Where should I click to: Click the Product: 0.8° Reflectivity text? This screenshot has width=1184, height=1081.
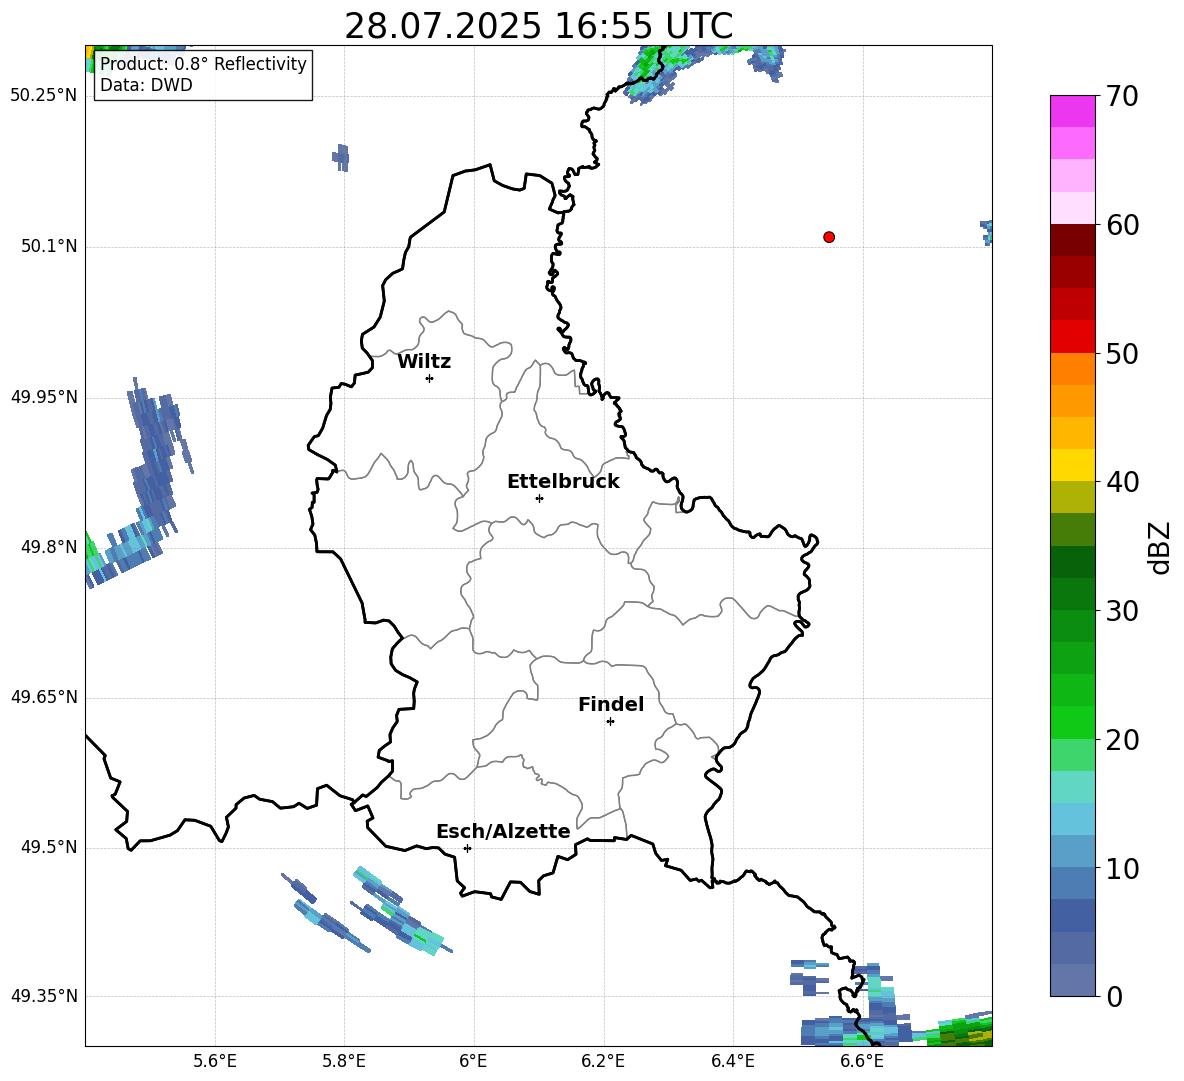coord(203,64)
